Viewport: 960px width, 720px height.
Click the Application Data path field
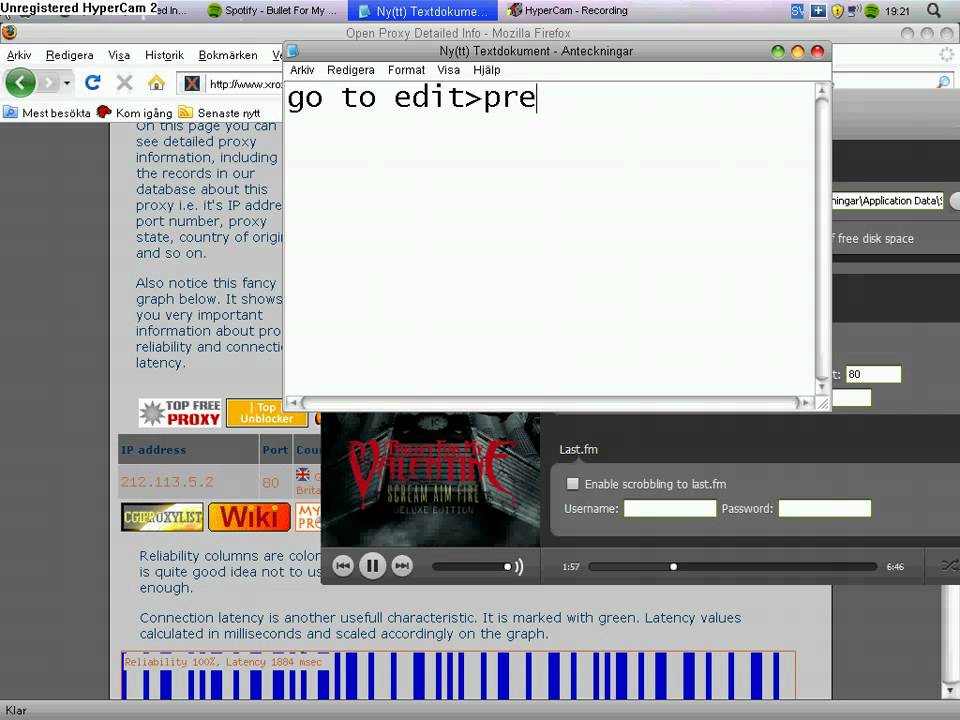point(888,201)
